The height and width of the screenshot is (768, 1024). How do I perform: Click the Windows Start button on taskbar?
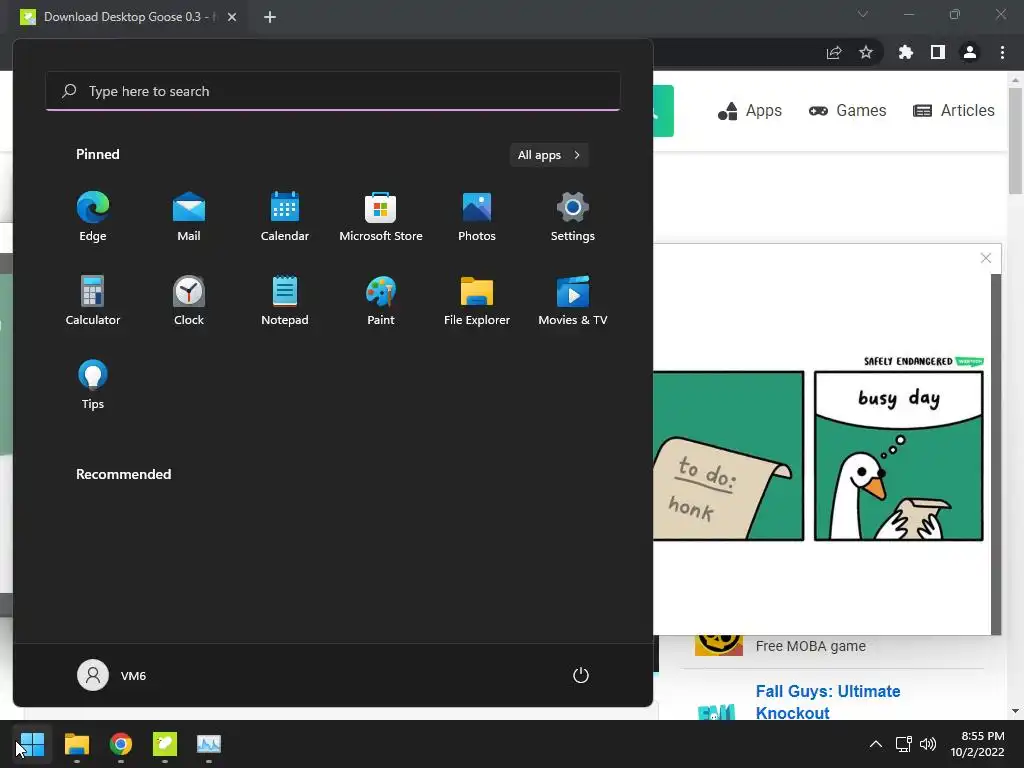pos(31,744)
